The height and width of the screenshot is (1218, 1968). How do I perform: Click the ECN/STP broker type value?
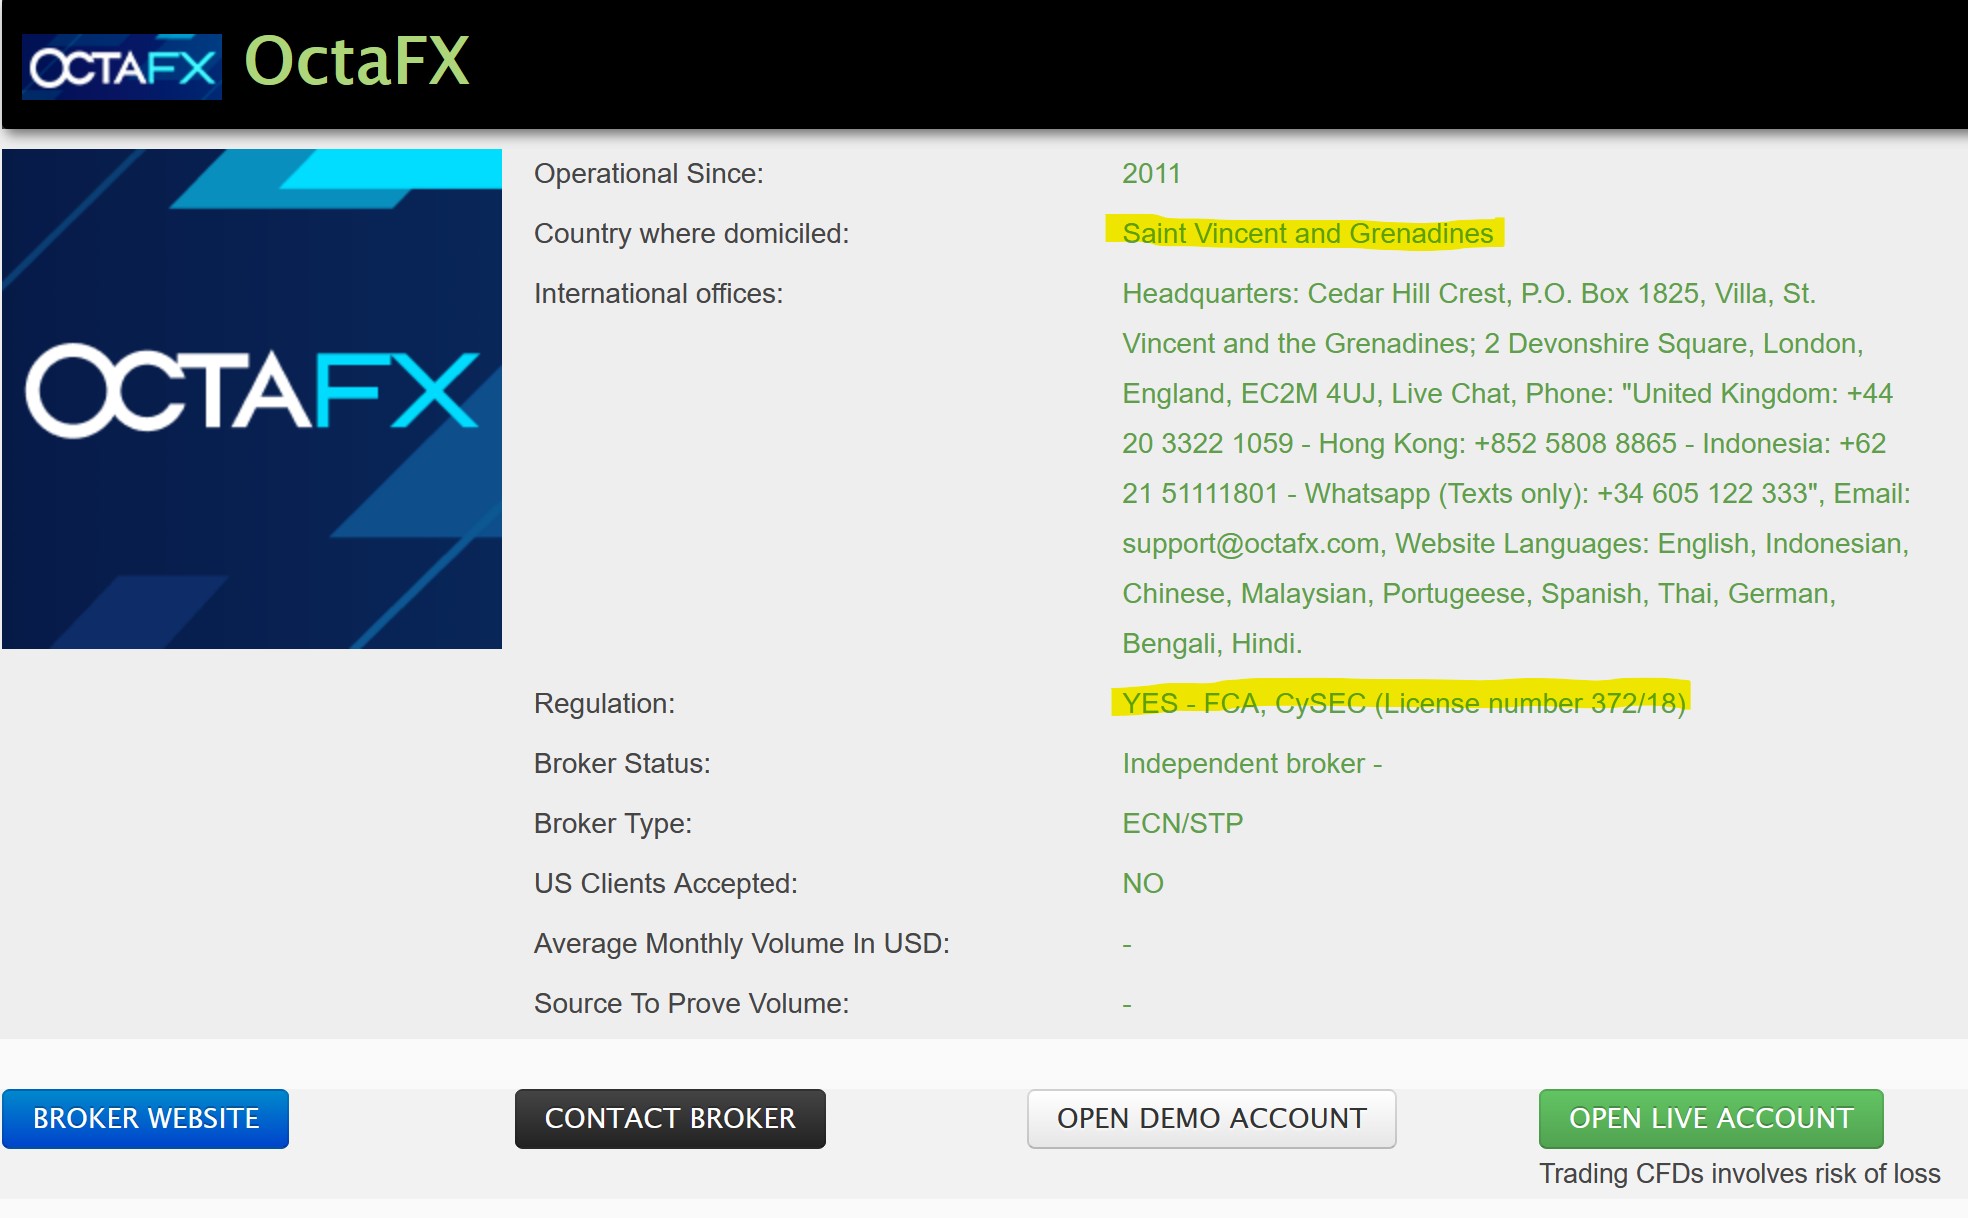point(1182,823)
